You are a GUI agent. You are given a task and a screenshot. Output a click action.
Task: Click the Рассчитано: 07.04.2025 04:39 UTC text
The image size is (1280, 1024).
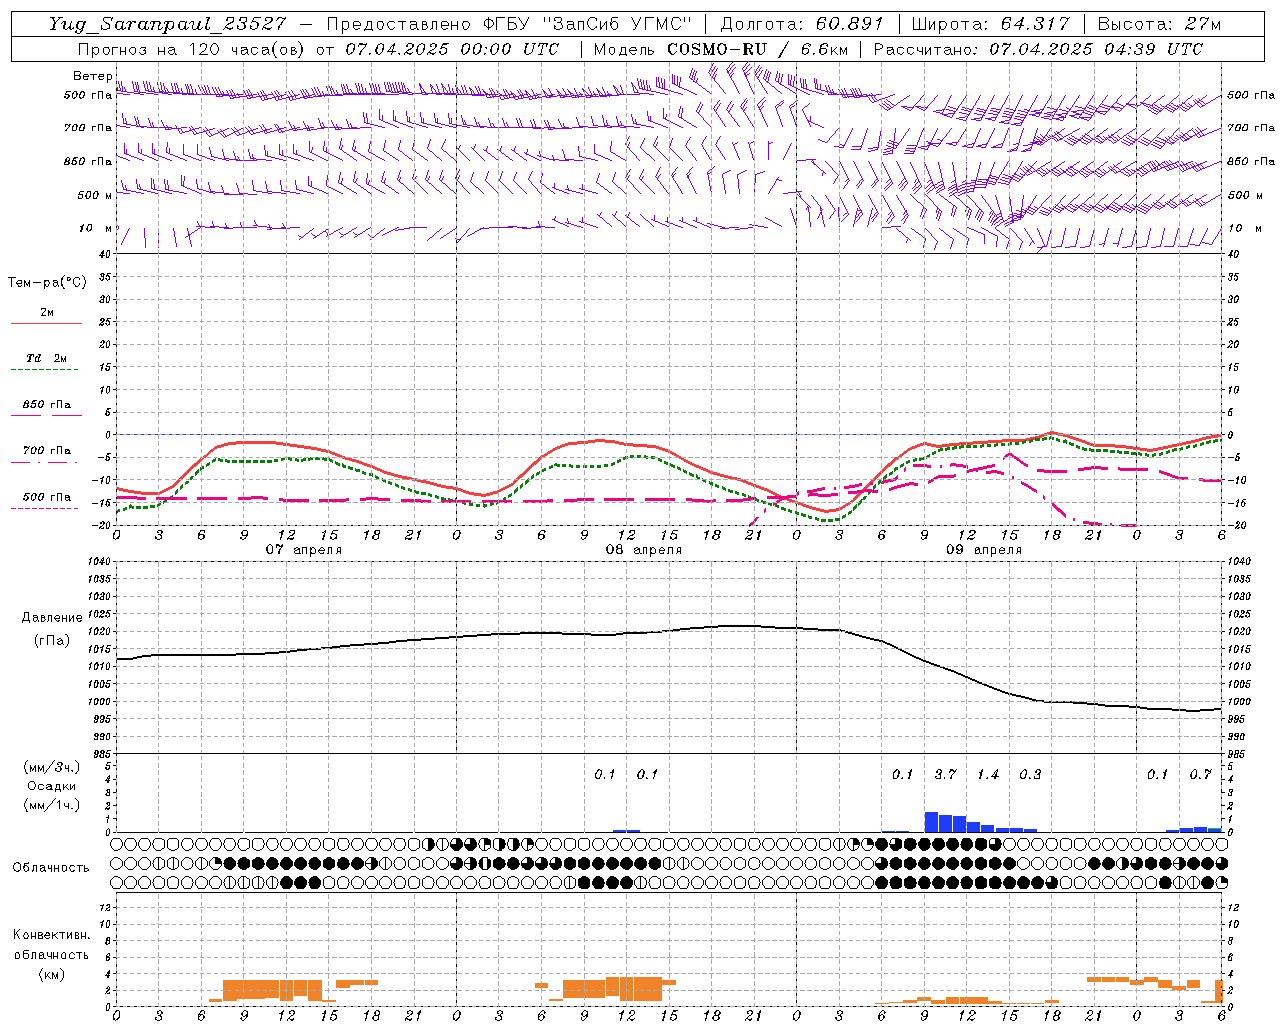1038,49
